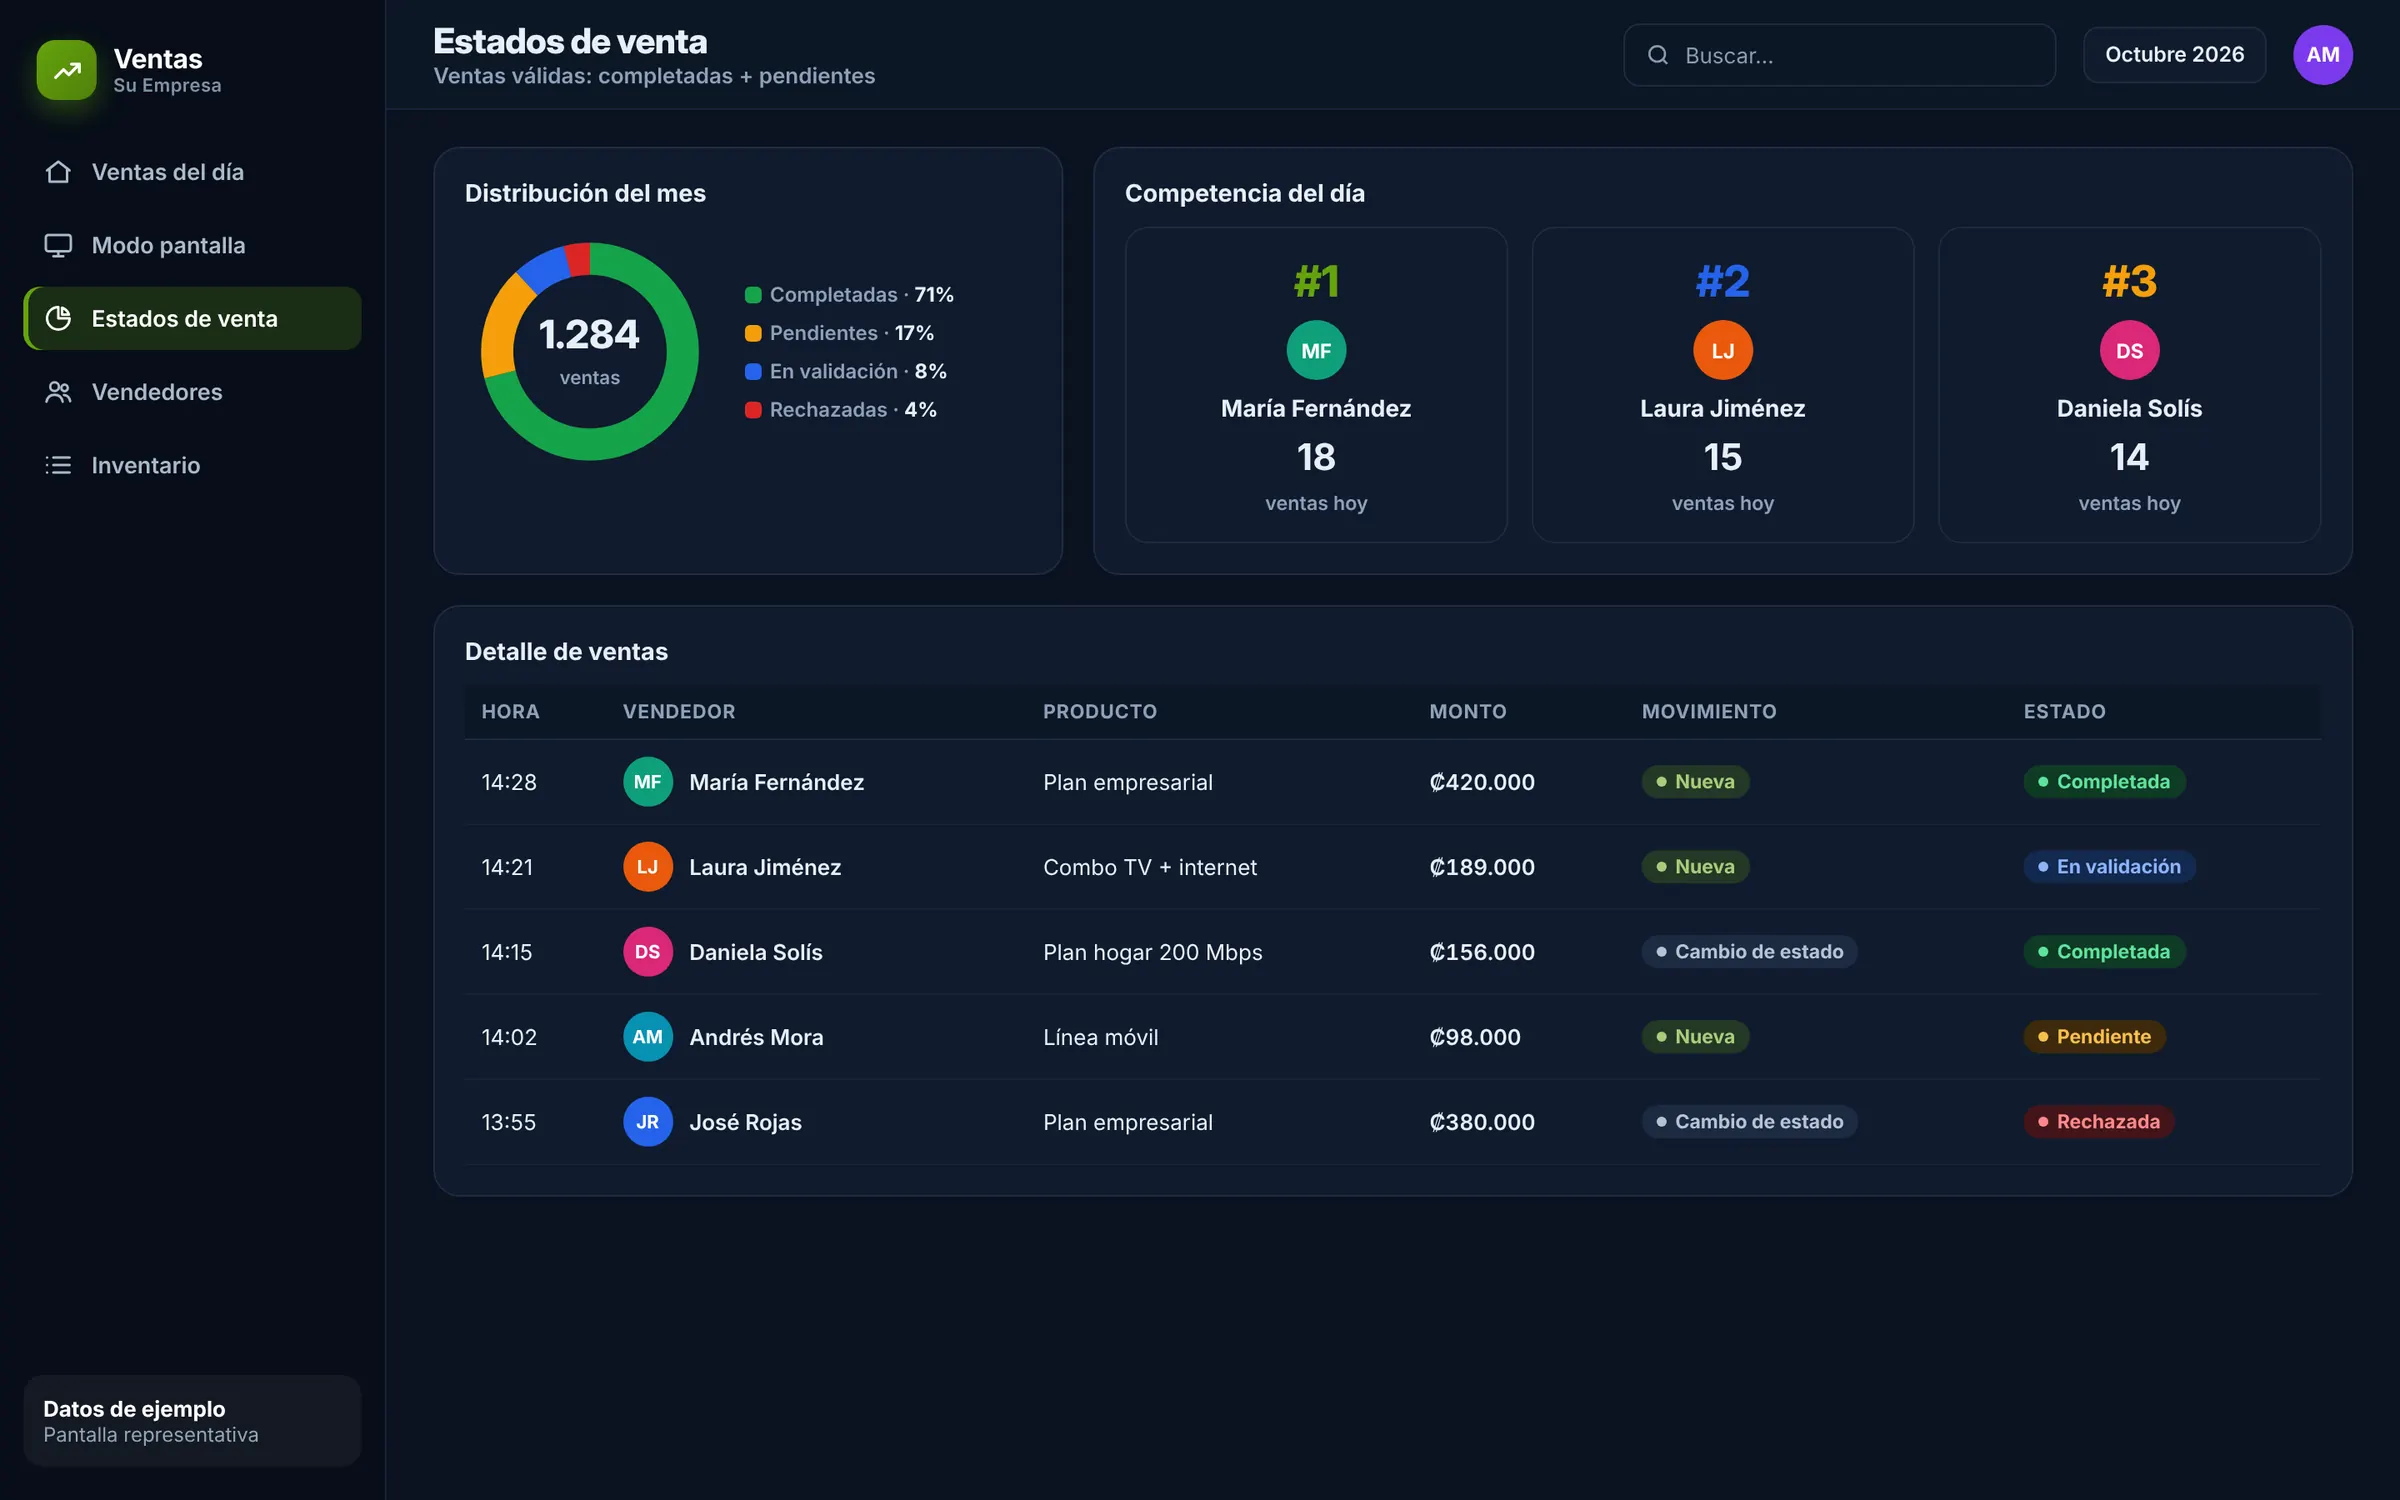2400x1500 pixels.
Task: Click the José Rojas vendor name
Action: pos(745,1122)
